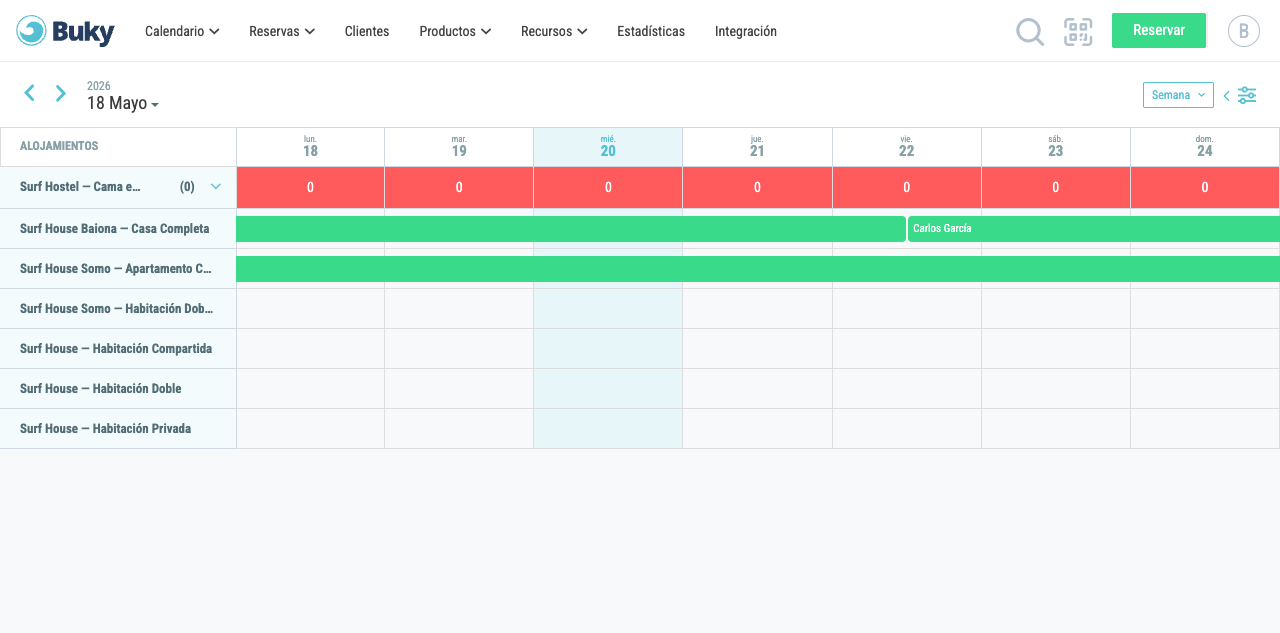Viewport: 1280px width, 633px height.
Task: Open the Recursos menu
Action: (x=554, y=31)
